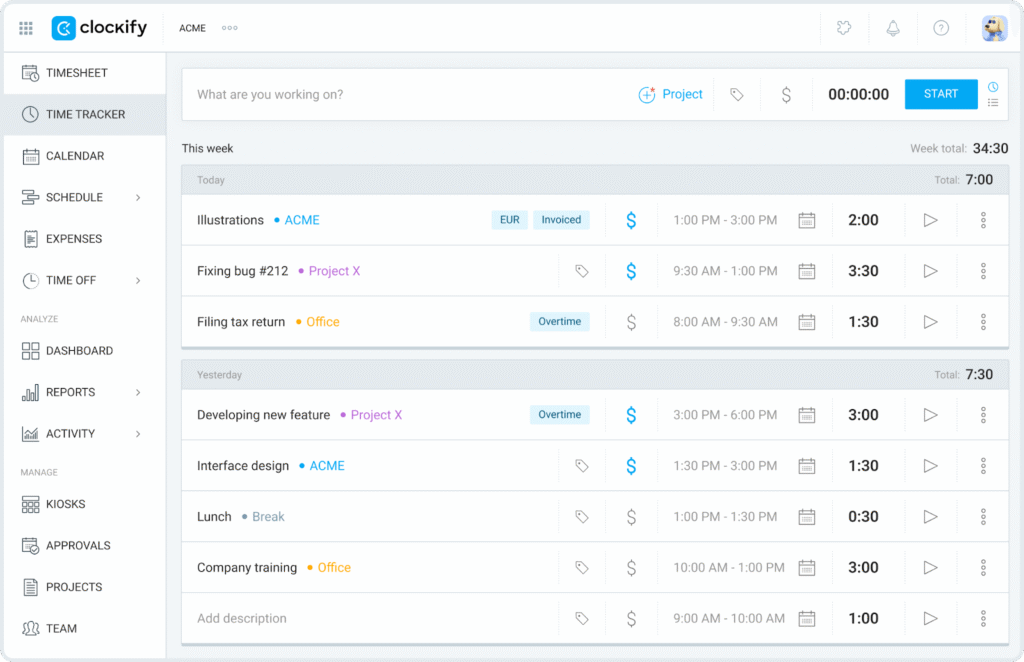1024x662 pixels.
Task: Click the notifications bell icon
Action: click(893, 28)
